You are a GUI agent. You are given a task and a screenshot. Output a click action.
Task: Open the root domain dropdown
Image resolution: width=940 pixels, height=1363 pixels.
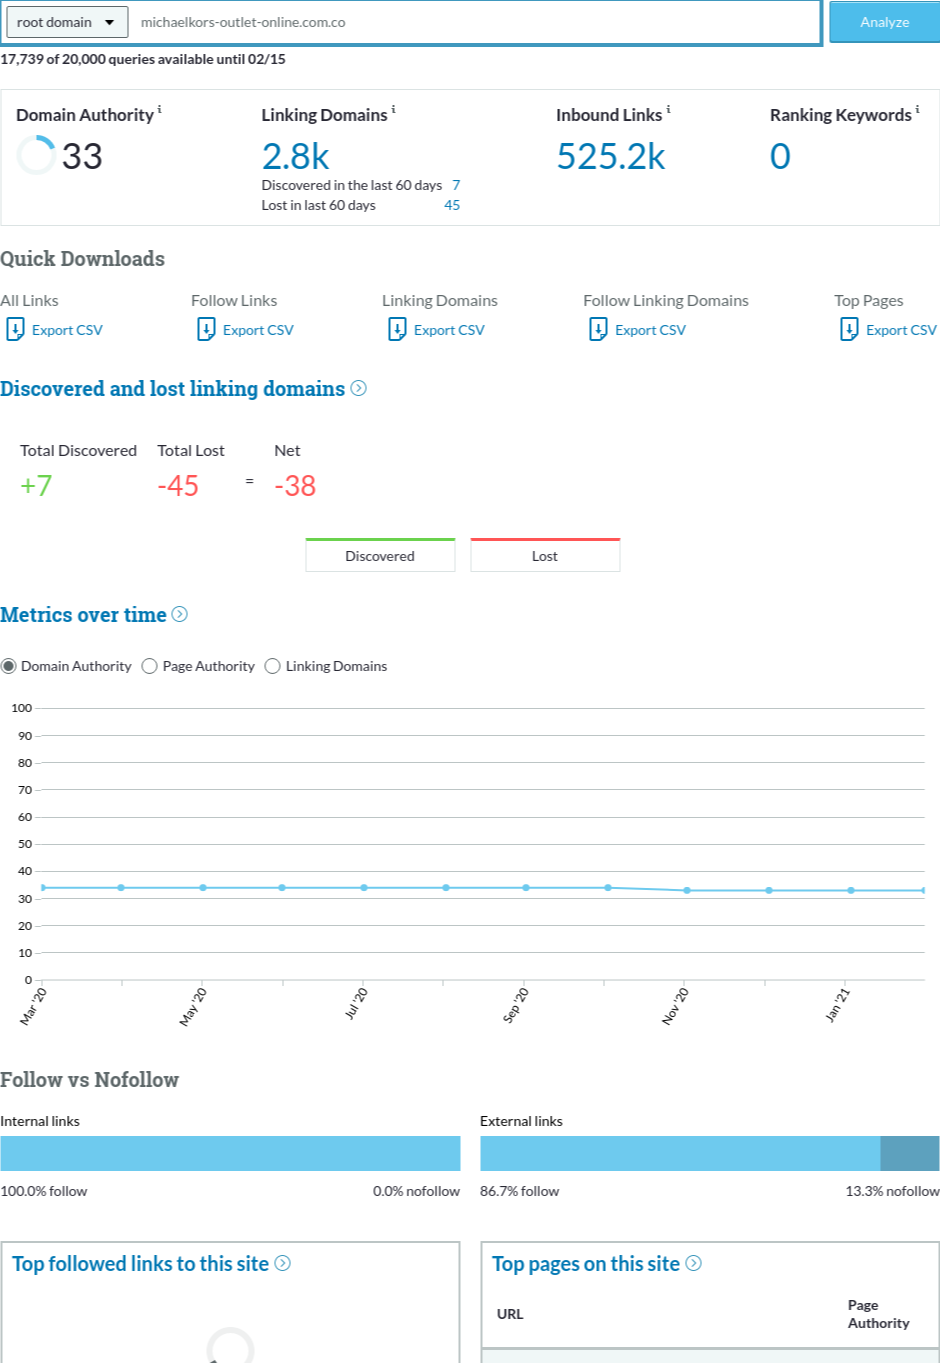66,22
